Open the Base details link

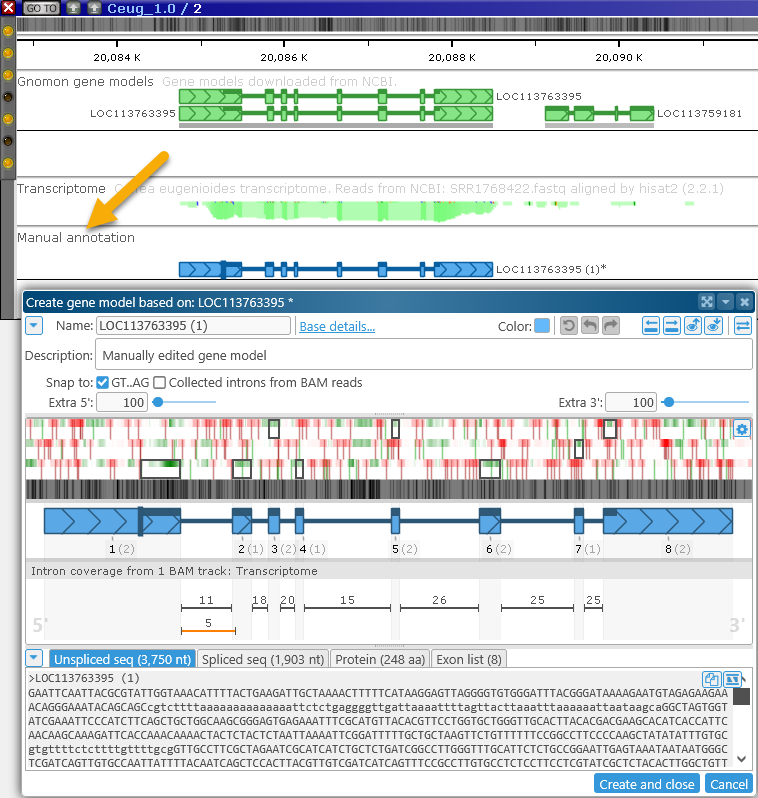(337, 326)
